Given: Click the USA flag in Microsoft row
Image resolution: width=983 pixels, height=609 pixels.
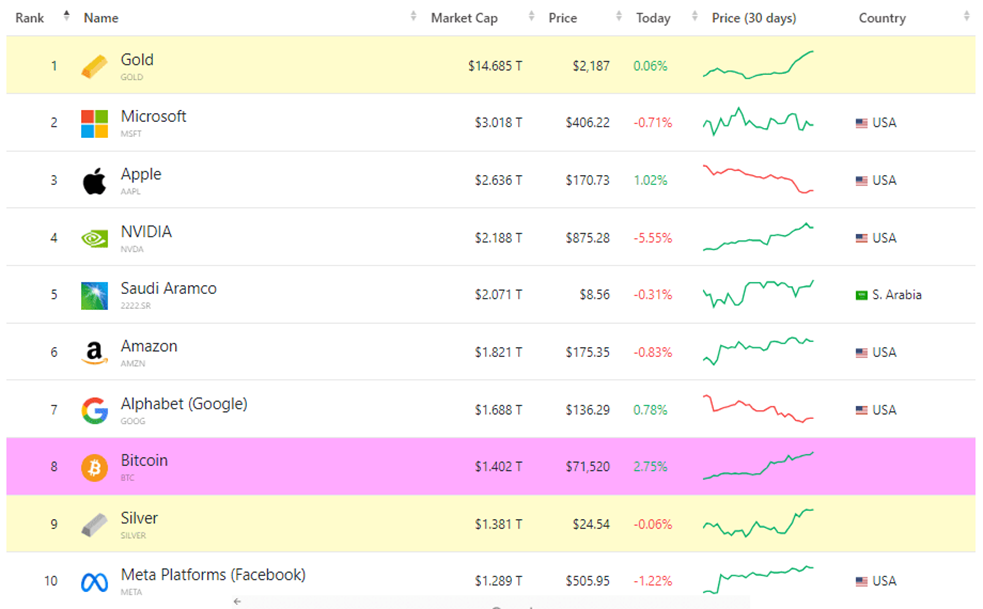Looking at the screenshot, I should [x=861, y=123].
